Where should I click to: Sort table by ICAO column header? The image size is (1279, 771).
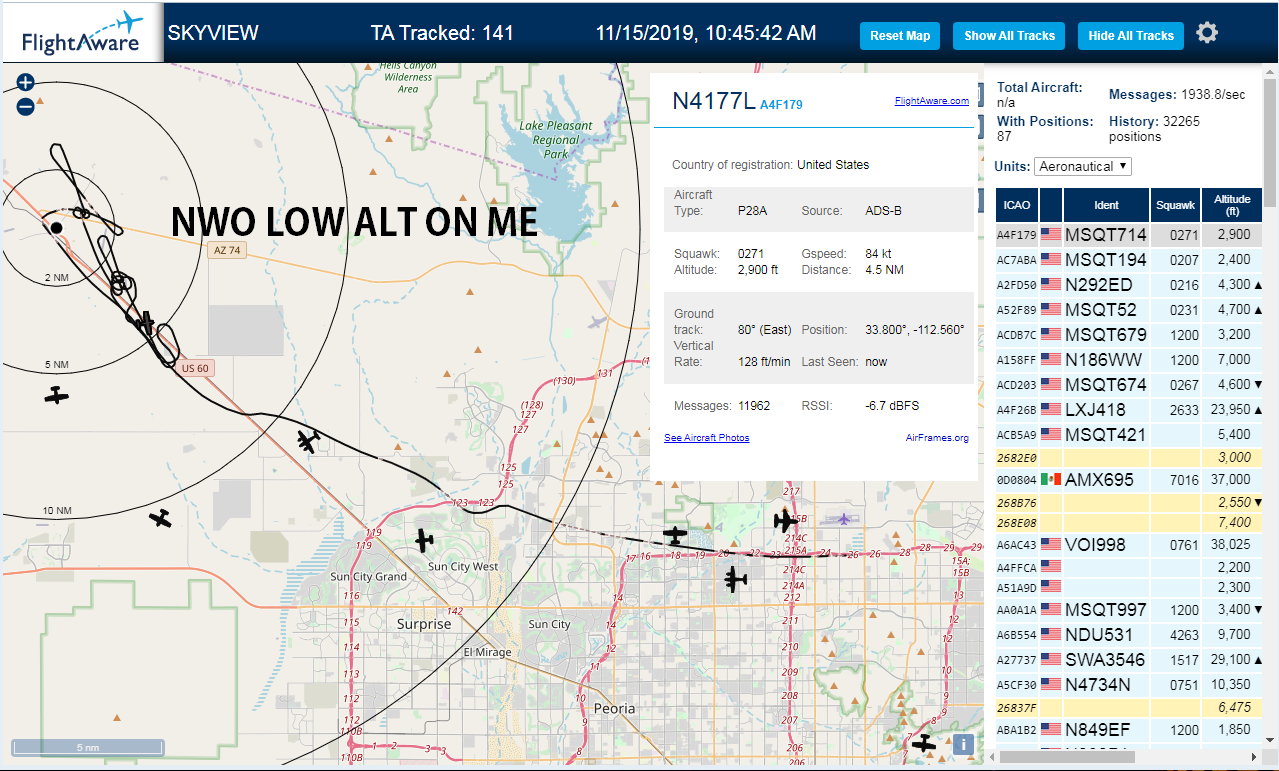[x=1017, y=205]
